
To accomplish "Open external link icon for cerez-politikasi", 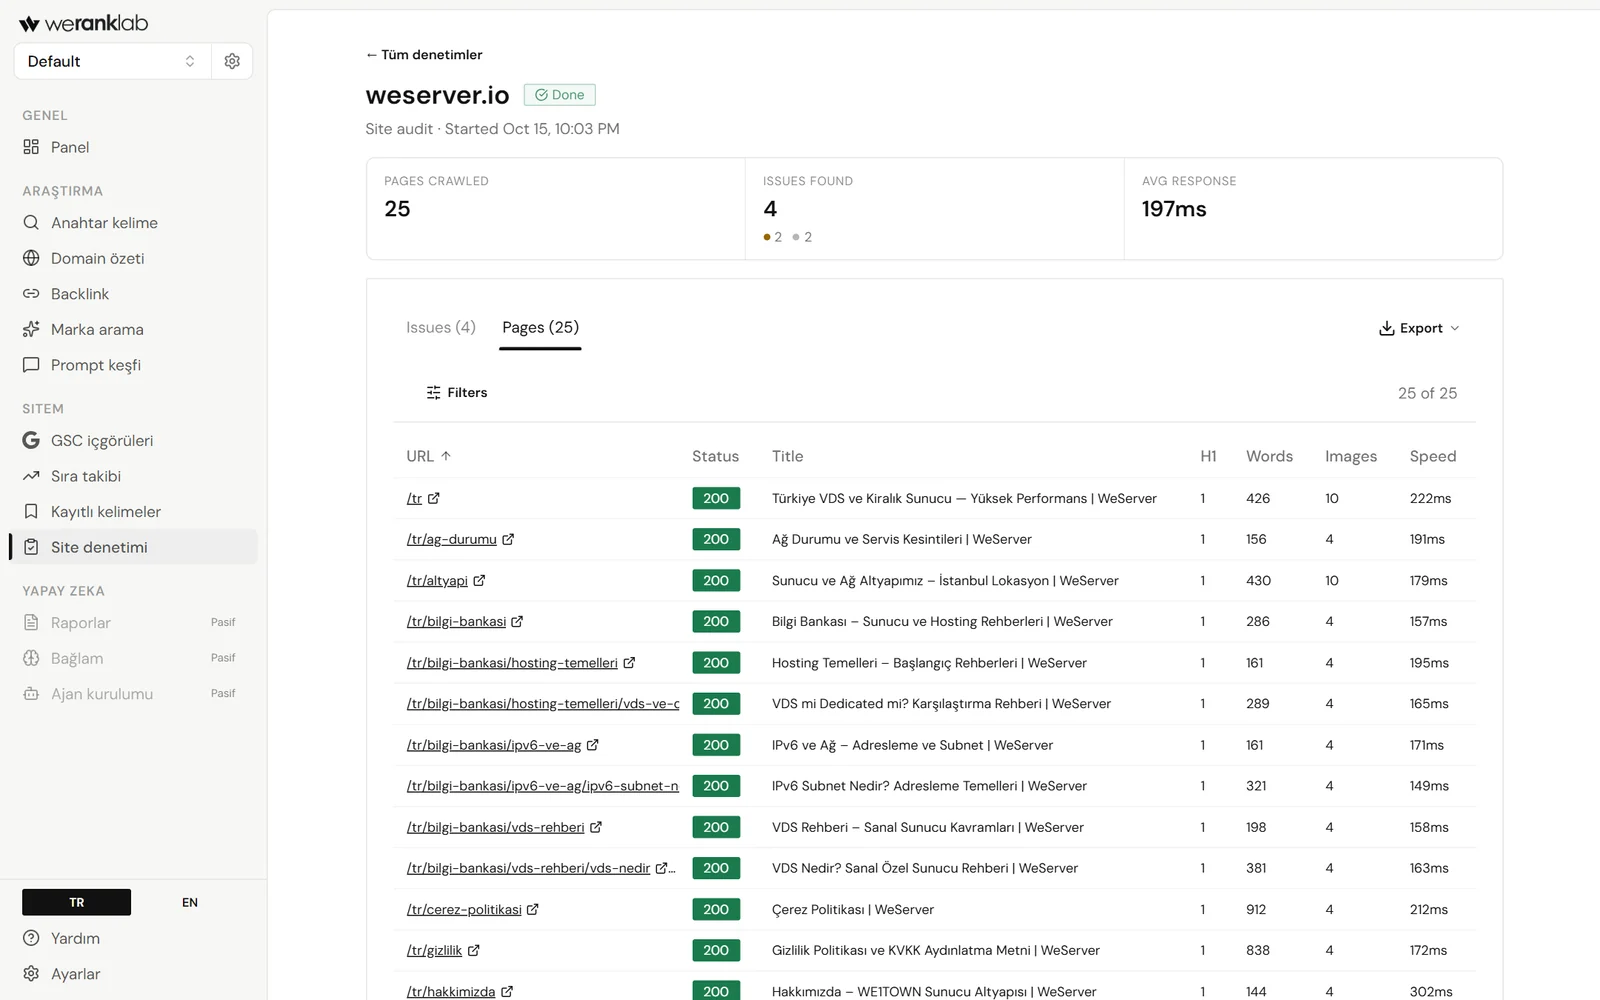I will click(533, 909).
